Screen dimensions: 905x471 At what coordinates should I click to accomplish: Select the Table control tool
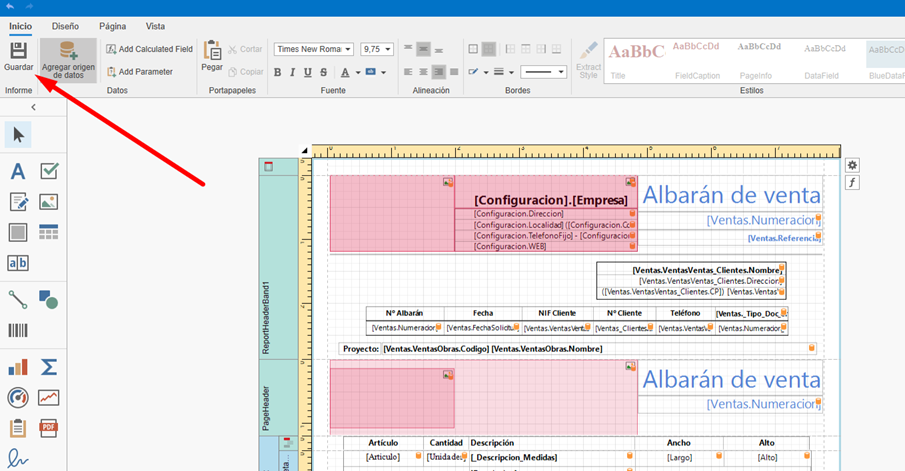[48, 232]
